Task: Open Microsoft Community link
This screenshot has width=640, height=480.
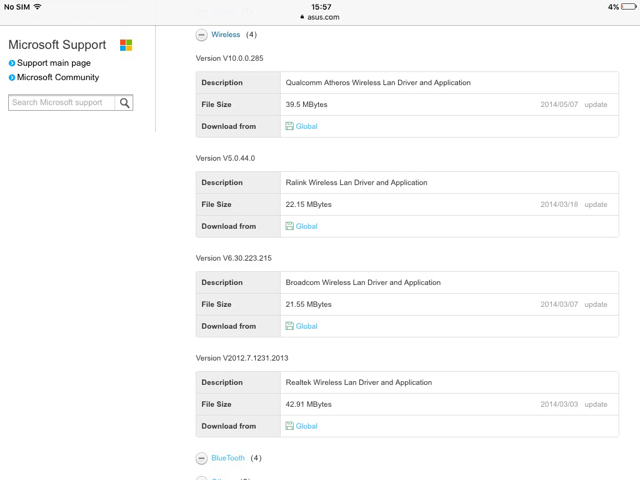Action: click(58, 77)
